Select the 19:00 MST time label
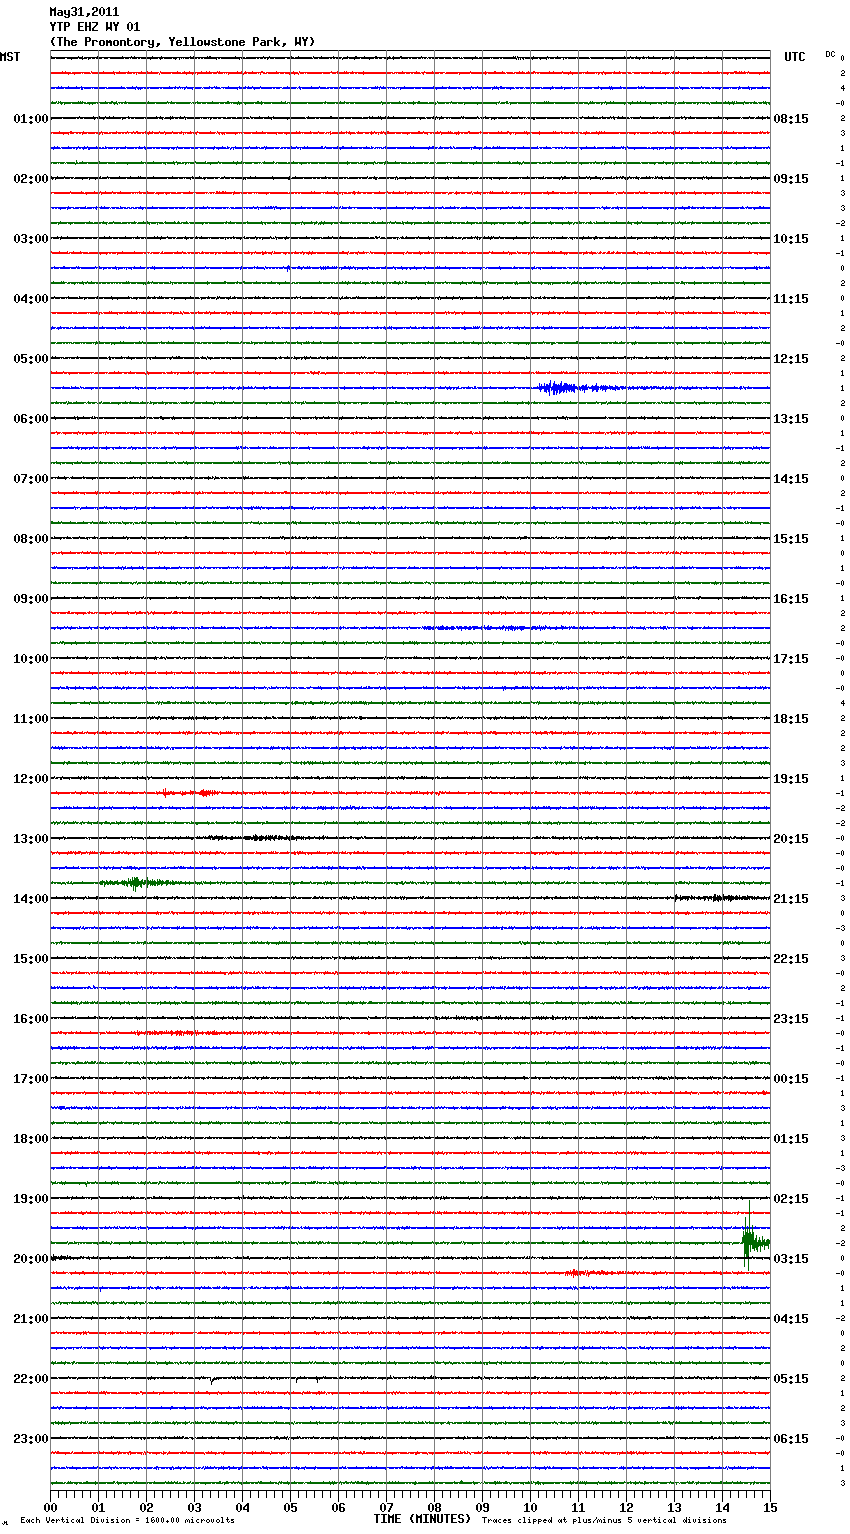850x1534 pixels. (x=31, y=1199)
